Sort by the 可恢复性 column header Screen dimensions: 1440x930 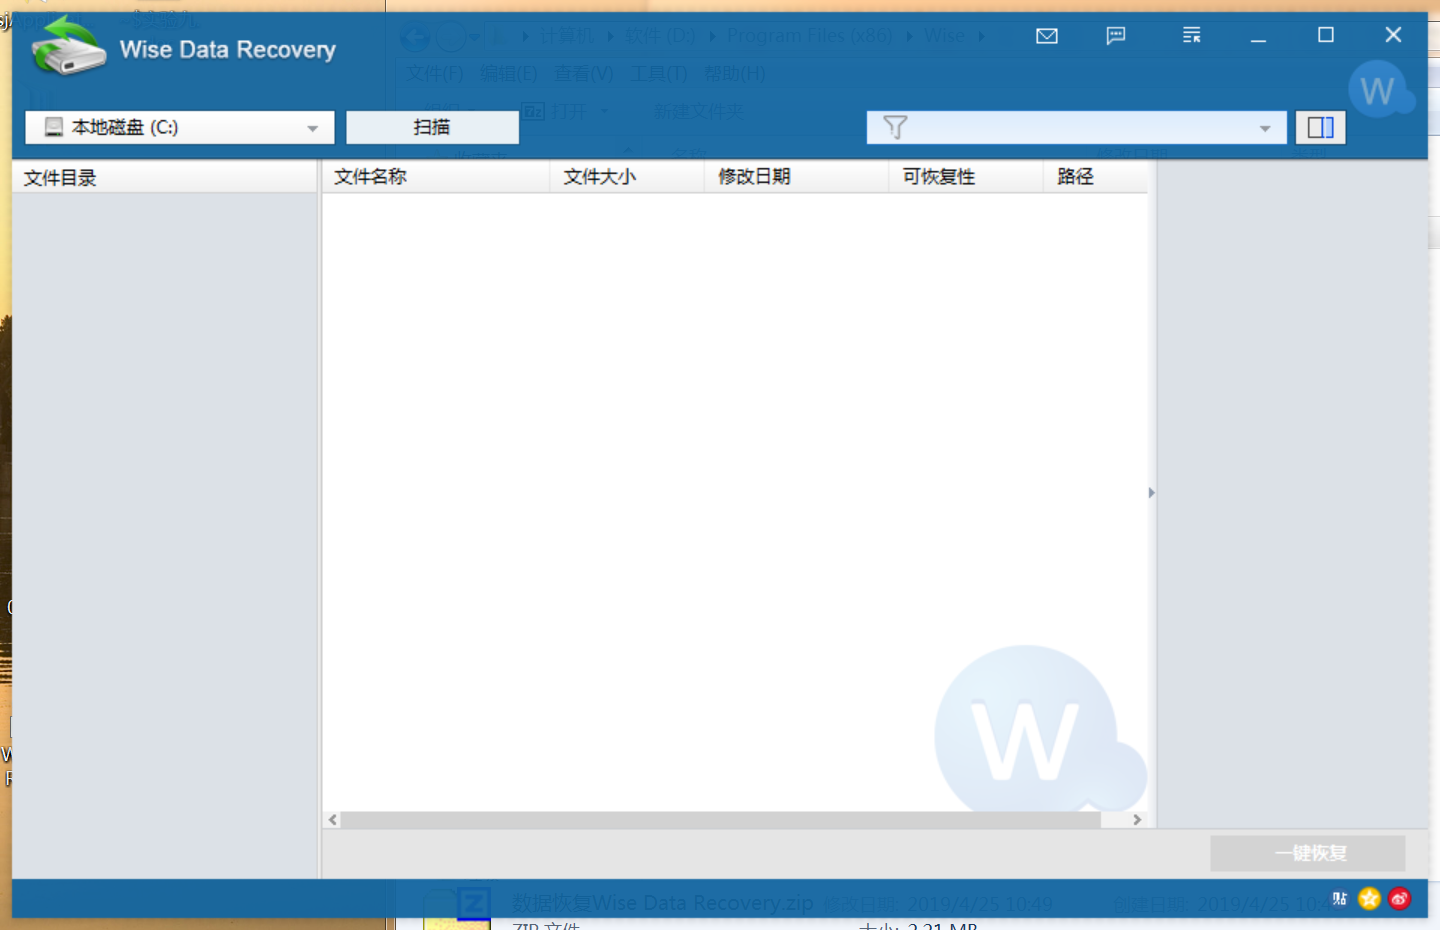coord(966,177)
